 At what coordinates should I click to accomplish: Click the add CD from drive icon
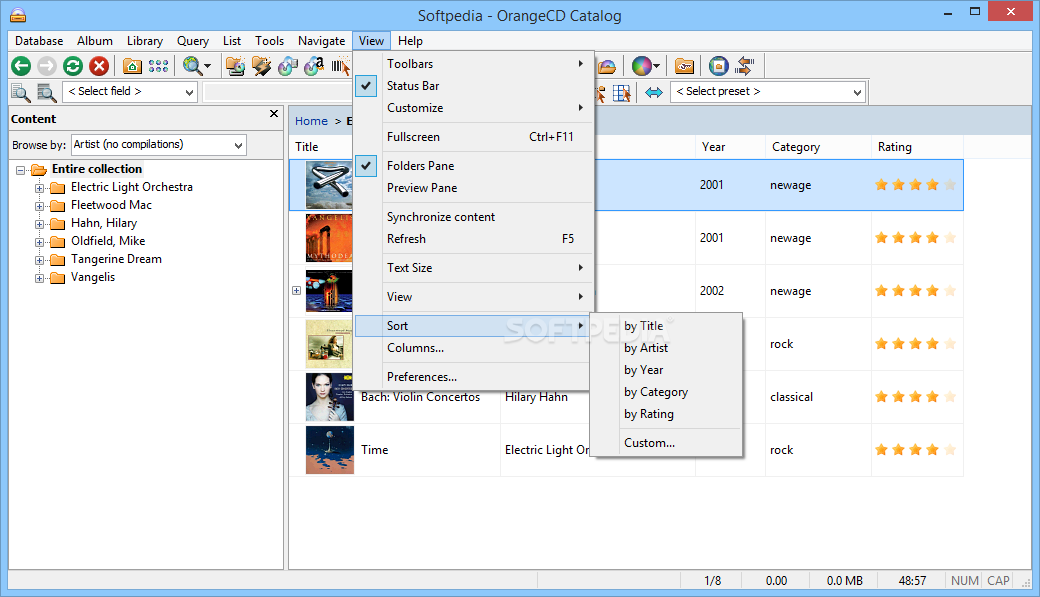(235, 66)
